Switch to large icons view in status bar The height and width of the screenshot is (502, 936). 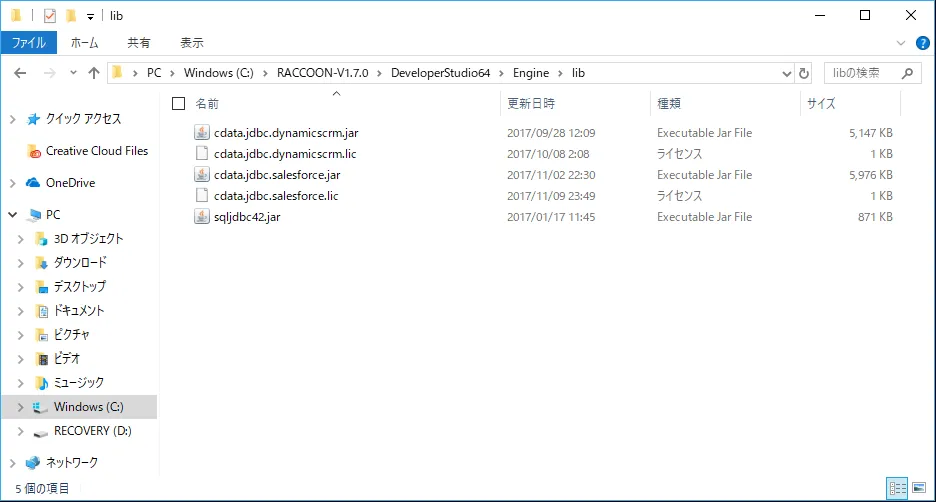click(x=919, y=488)
